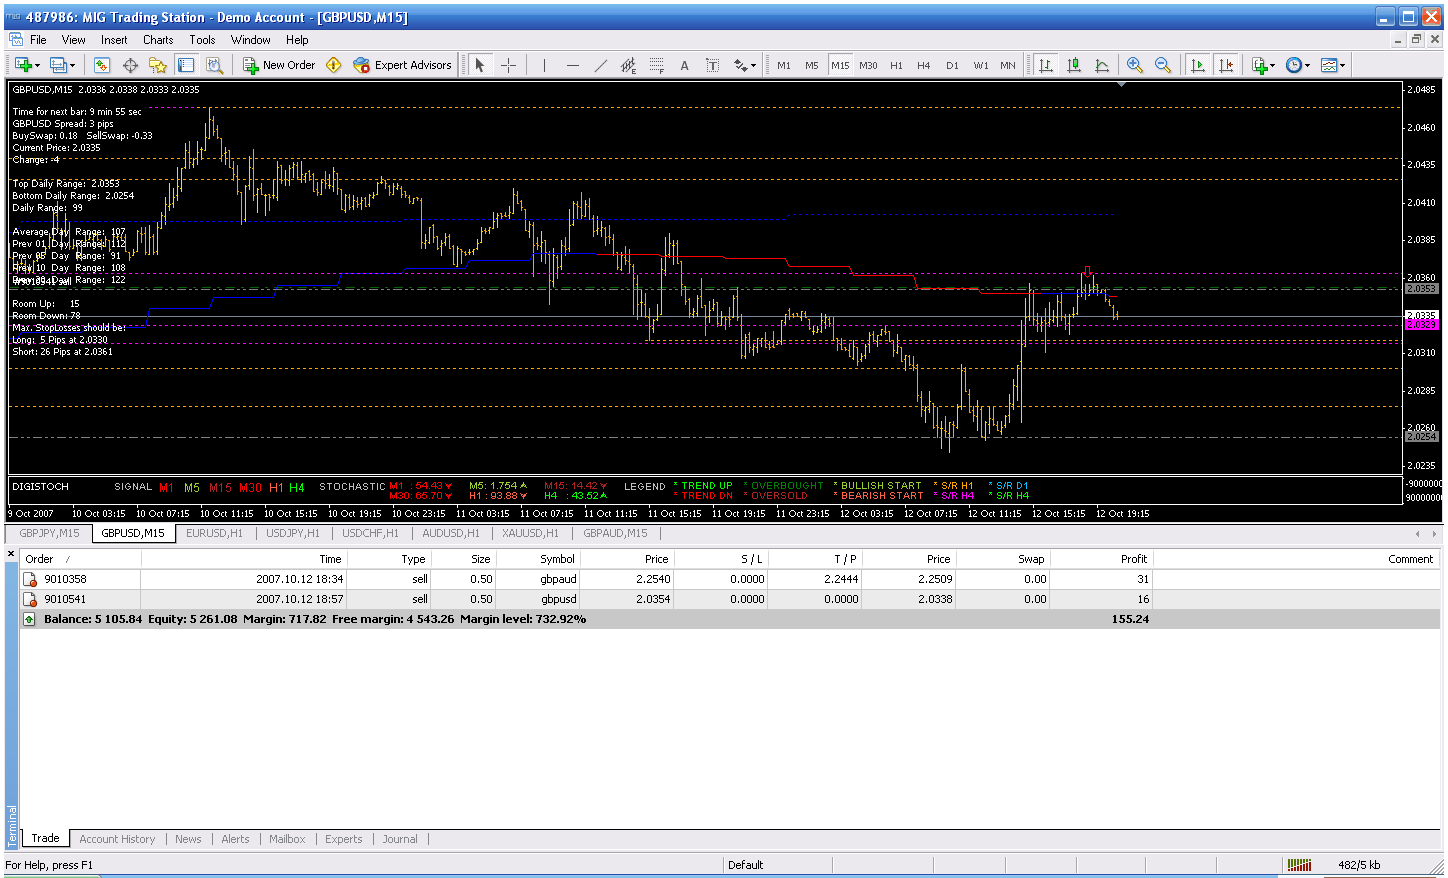This screenshot has height=878, width=1448.
Task: Toggle chart shift button
Action: click(x=1226, y=65)
